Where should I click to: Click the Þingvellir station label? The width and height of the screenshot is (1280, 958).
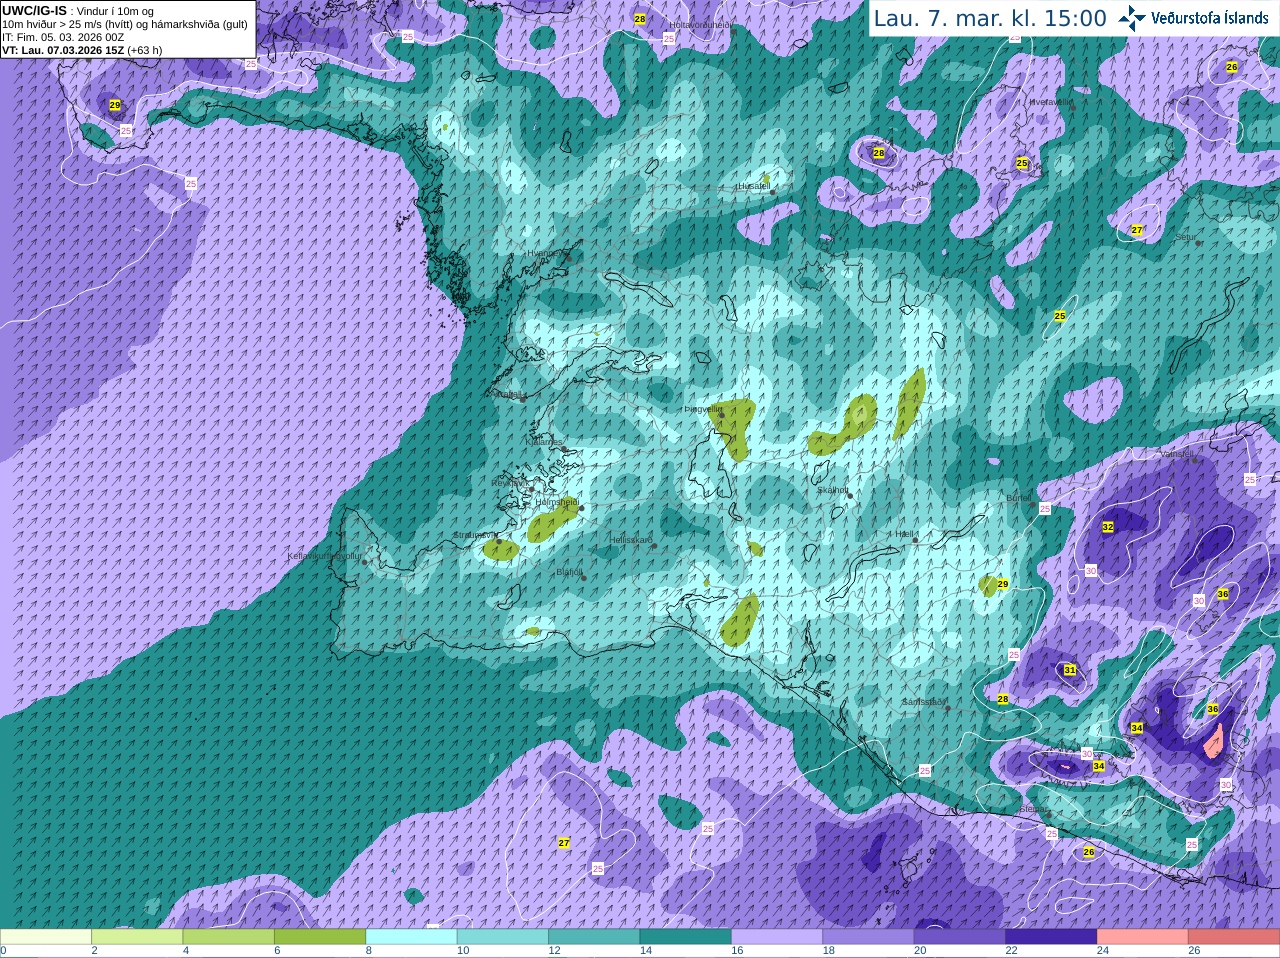click(x=702, y=409)
